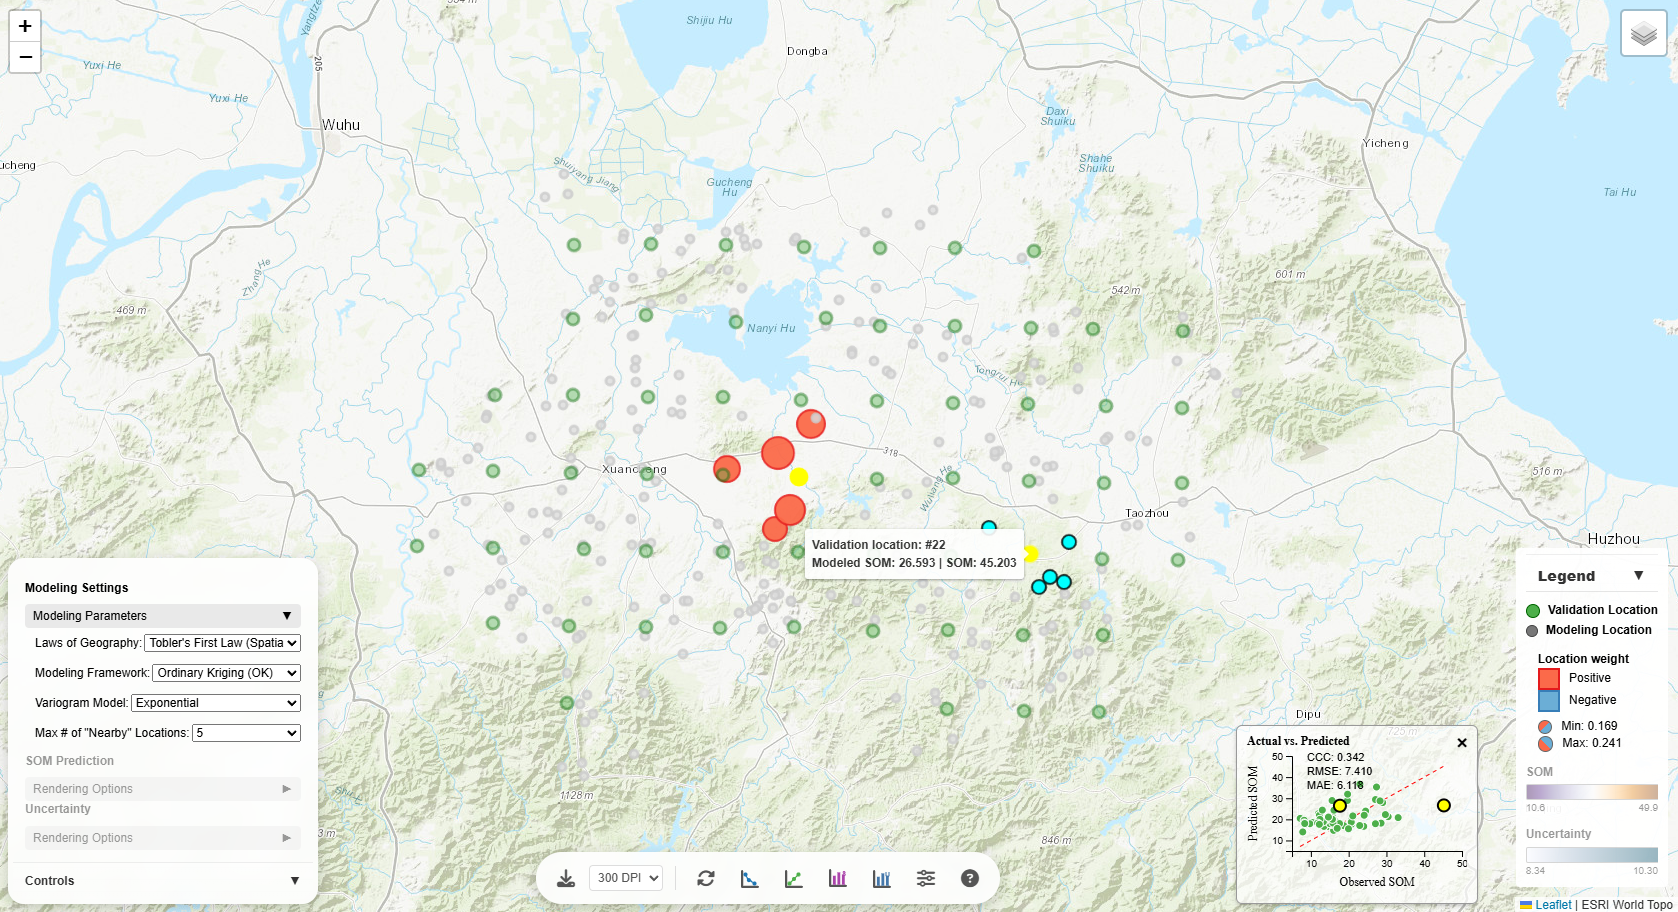The width and height of the screenshot is (1678, 912).
Task: Open the blue bar chart
Action: [882, 878]
